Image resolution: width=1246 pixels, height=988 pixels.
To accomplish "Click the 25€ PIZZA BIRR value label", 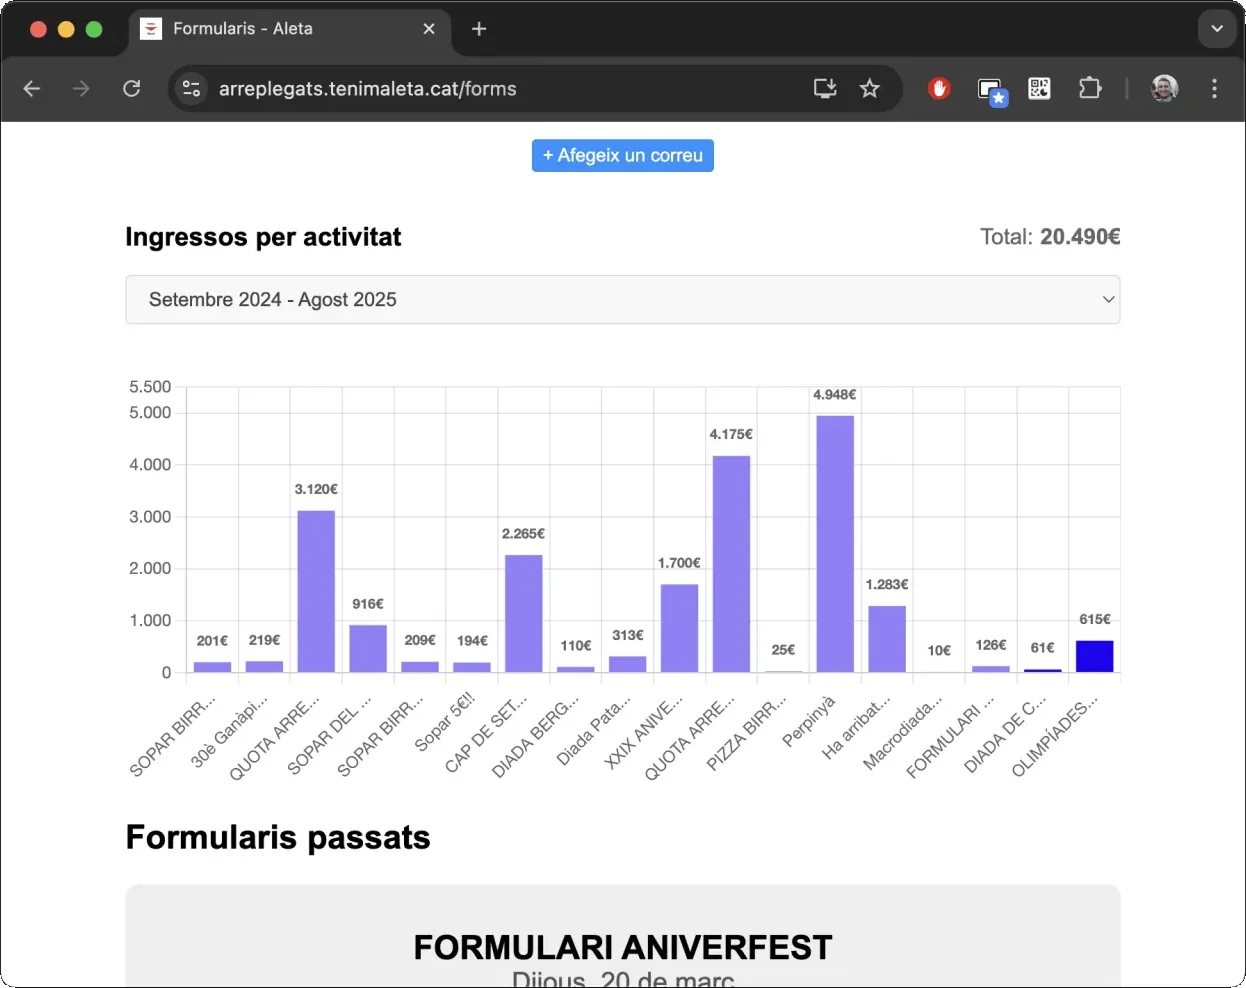I will pos(784,650).
